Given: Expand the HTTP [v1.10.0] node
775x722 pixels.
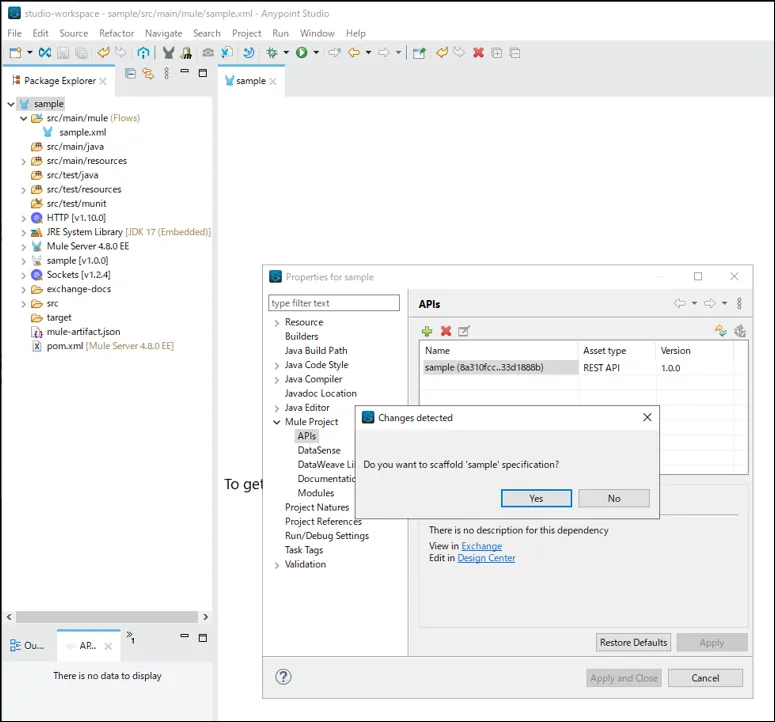Looking at the screenshot, I should [23, 218].
